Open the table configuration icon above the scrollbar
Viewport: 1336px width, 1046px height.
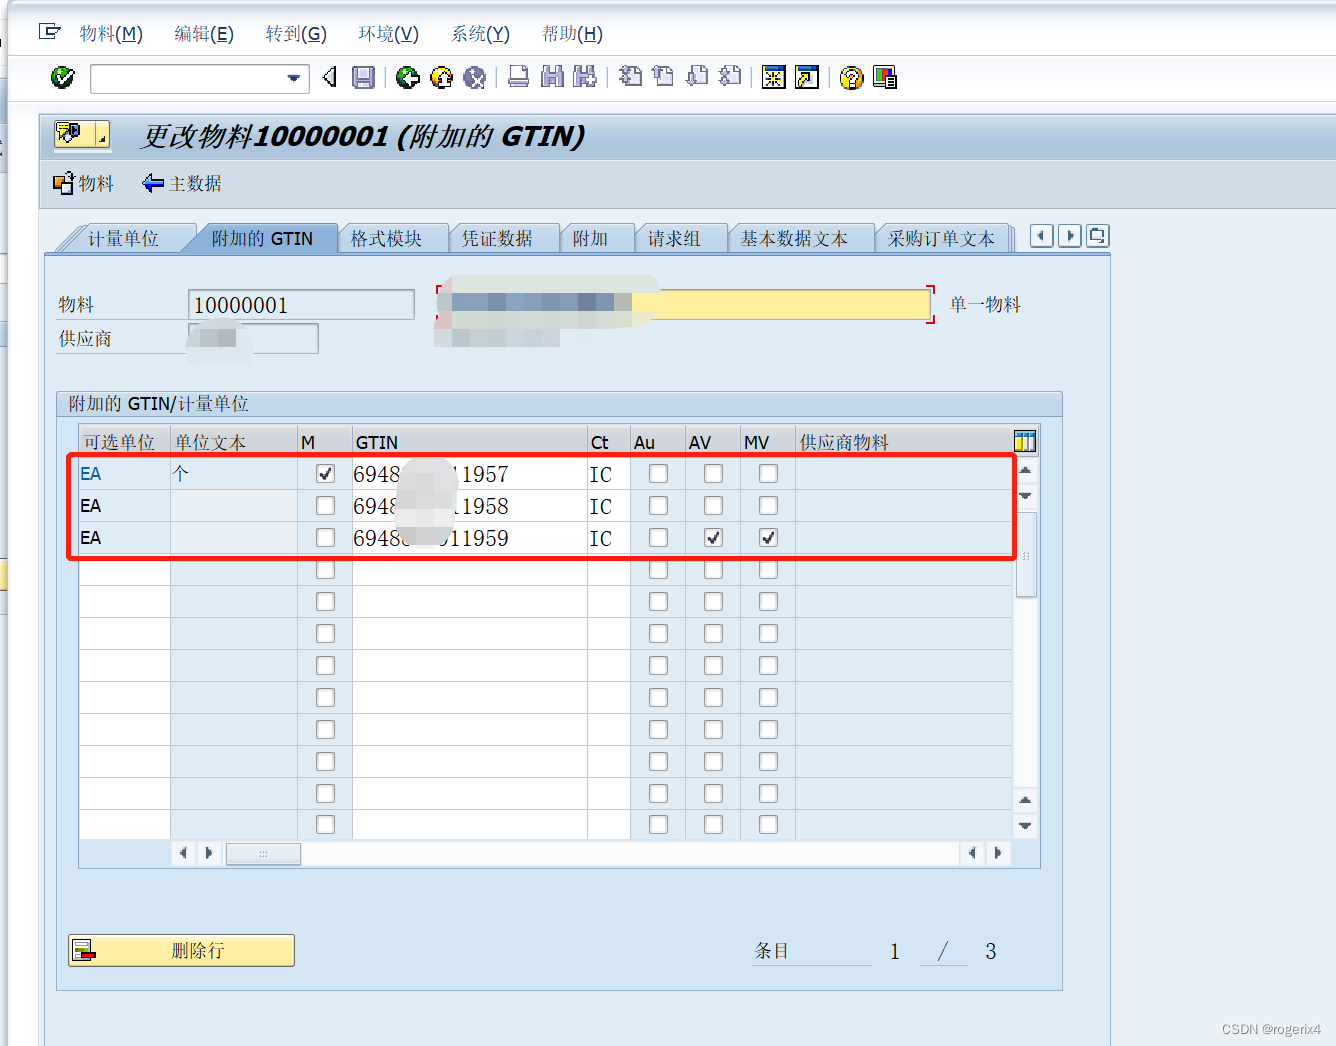tap(1024, 440)
